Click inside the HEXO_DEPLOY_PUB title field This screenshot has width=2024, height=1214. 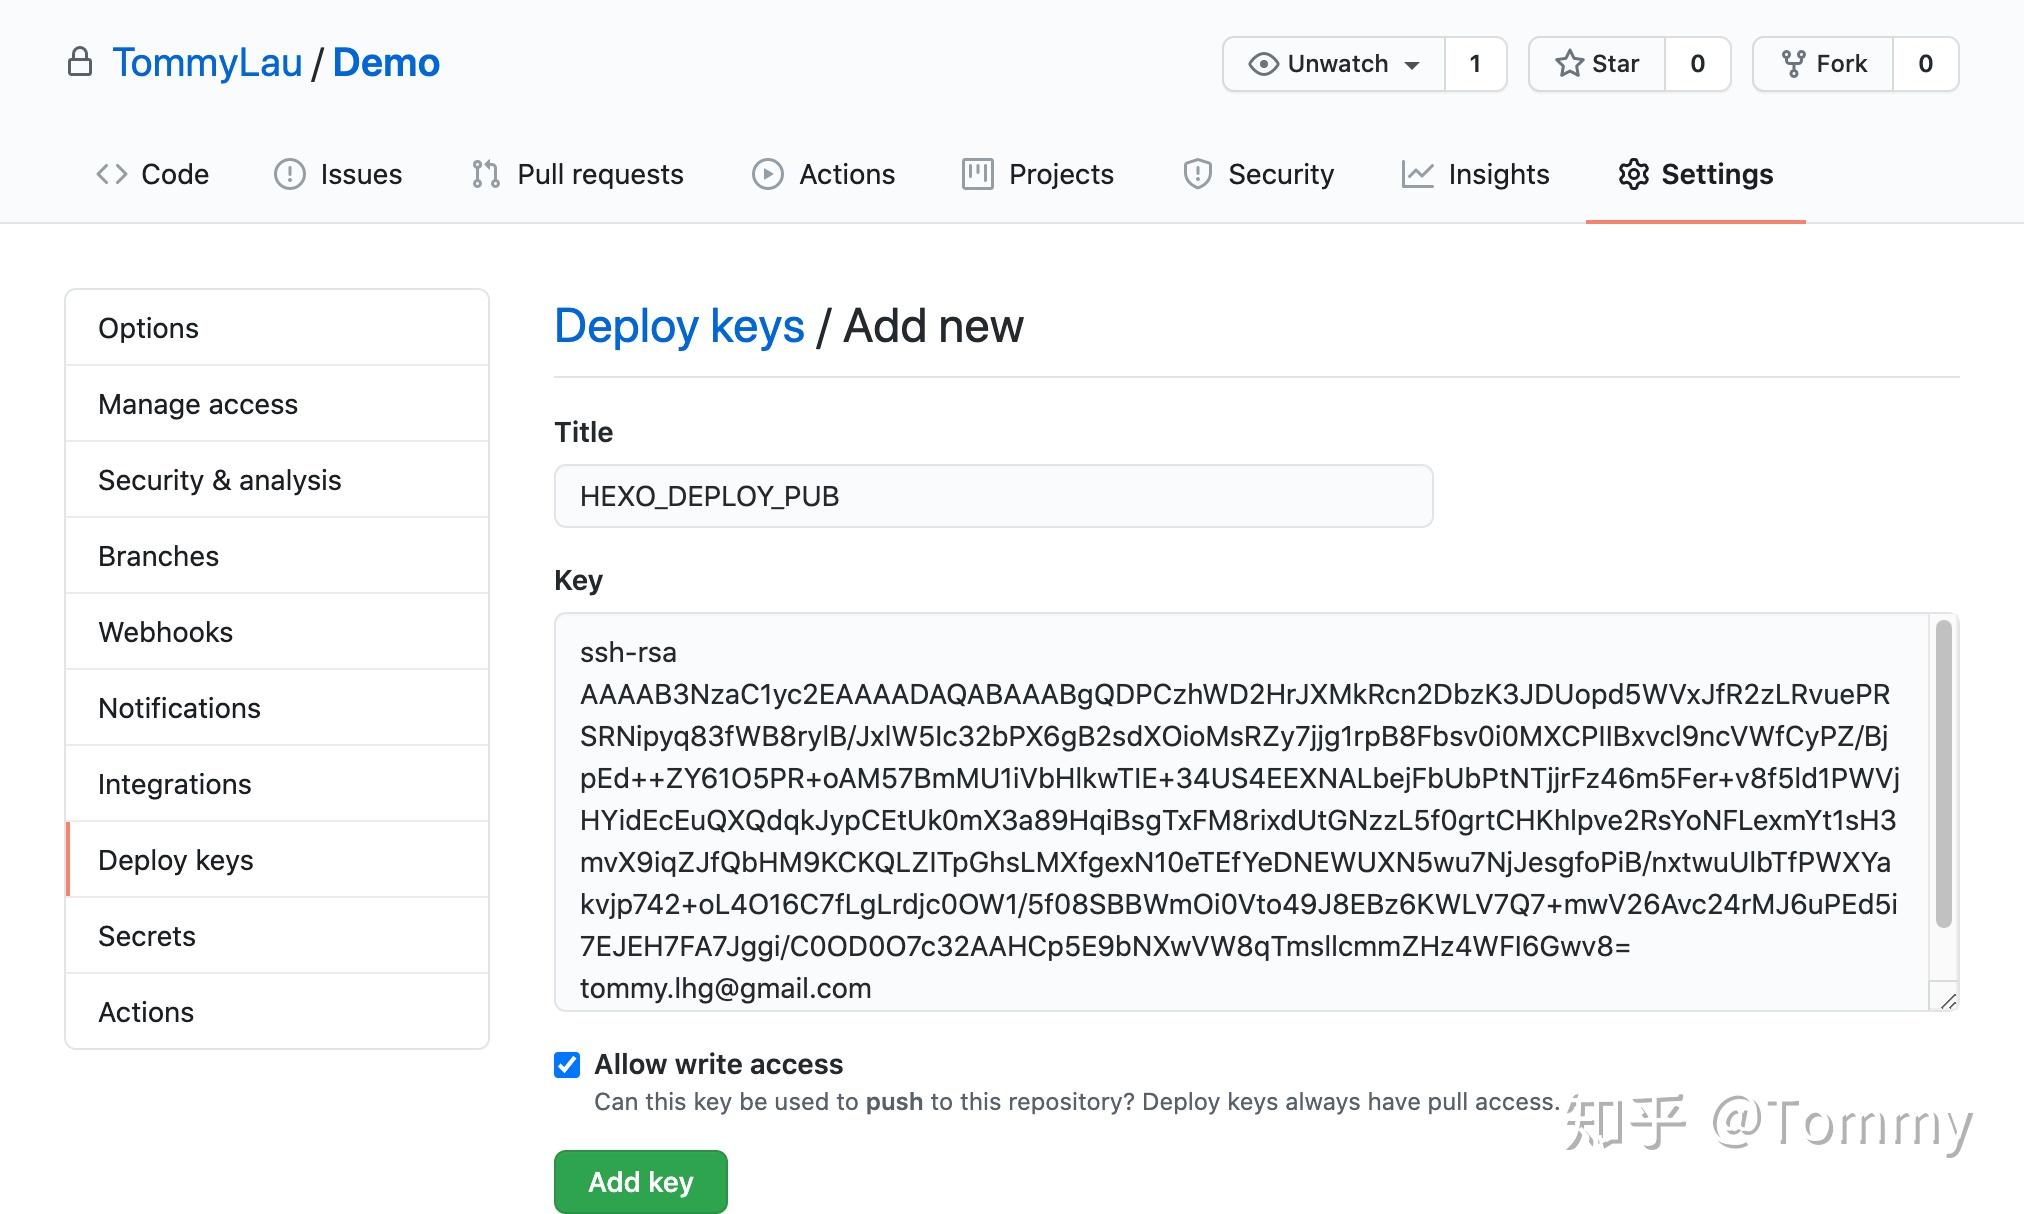coord(993,495)
